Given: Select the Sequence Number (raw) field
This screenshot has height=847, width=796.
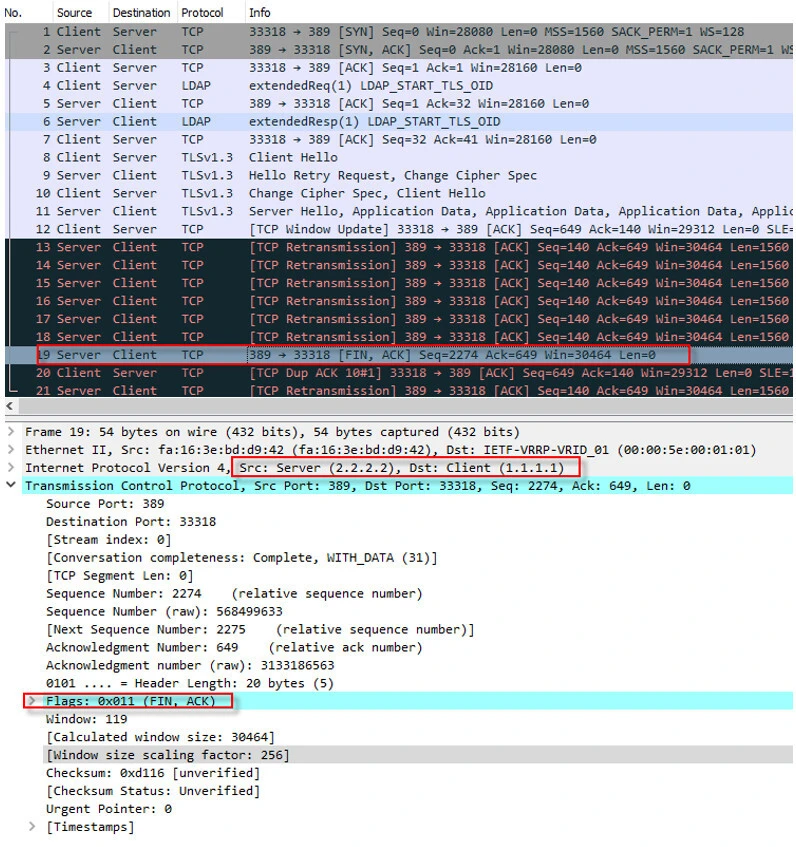Looking at the screenshot, I should pyautogui.click(x=165, y=611).
